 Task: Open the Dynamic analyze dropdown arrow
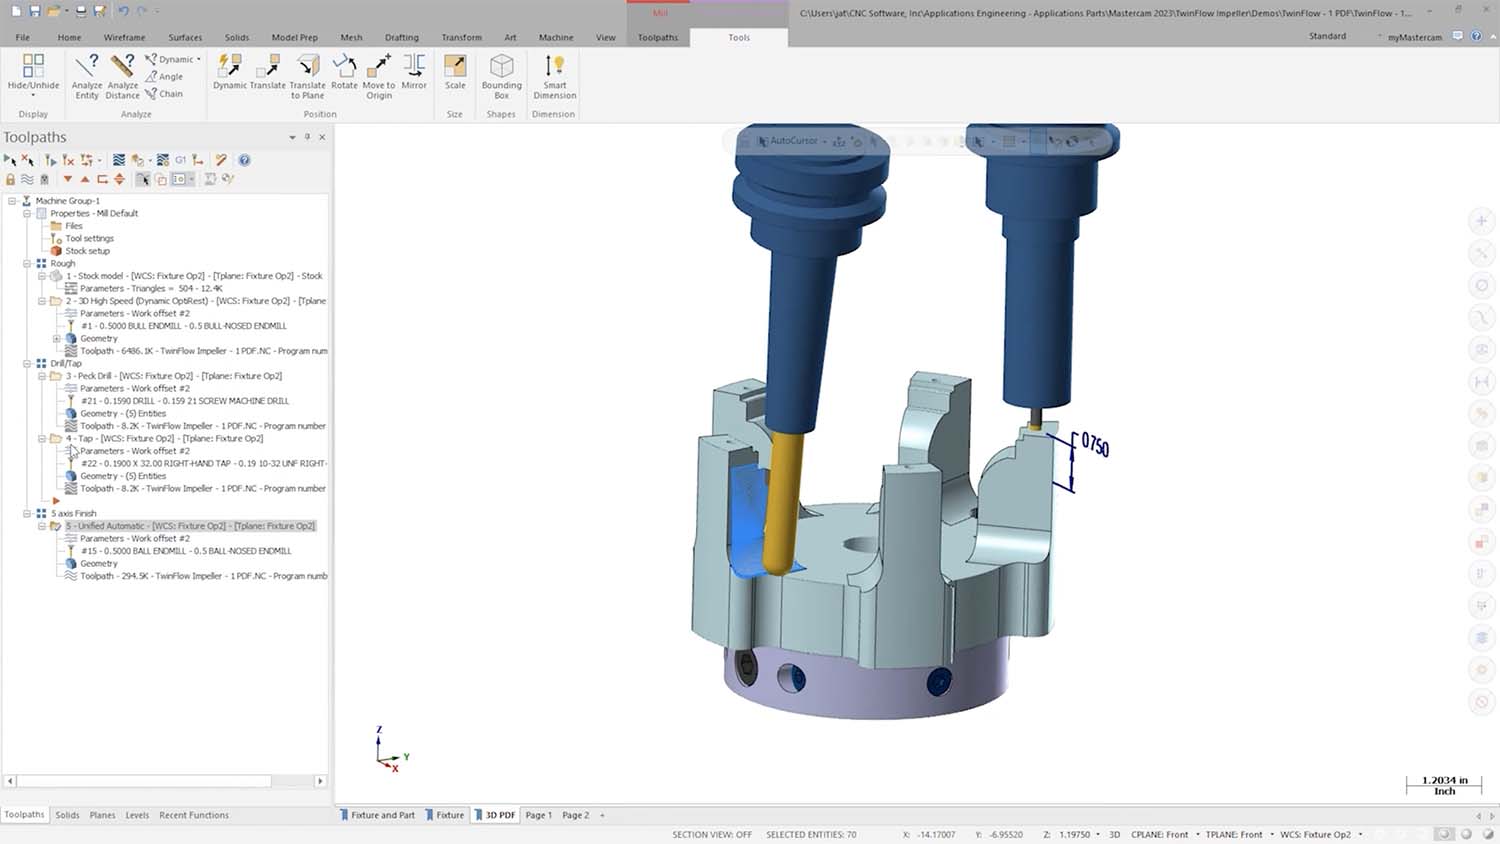click(x=199, y=59)
